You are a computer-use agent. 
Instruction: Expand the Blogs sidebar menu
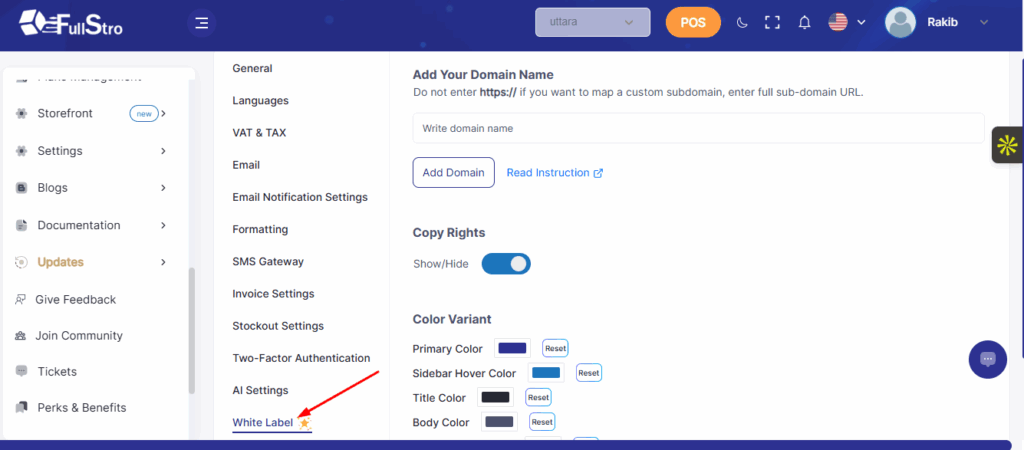(x=92, y=187)
